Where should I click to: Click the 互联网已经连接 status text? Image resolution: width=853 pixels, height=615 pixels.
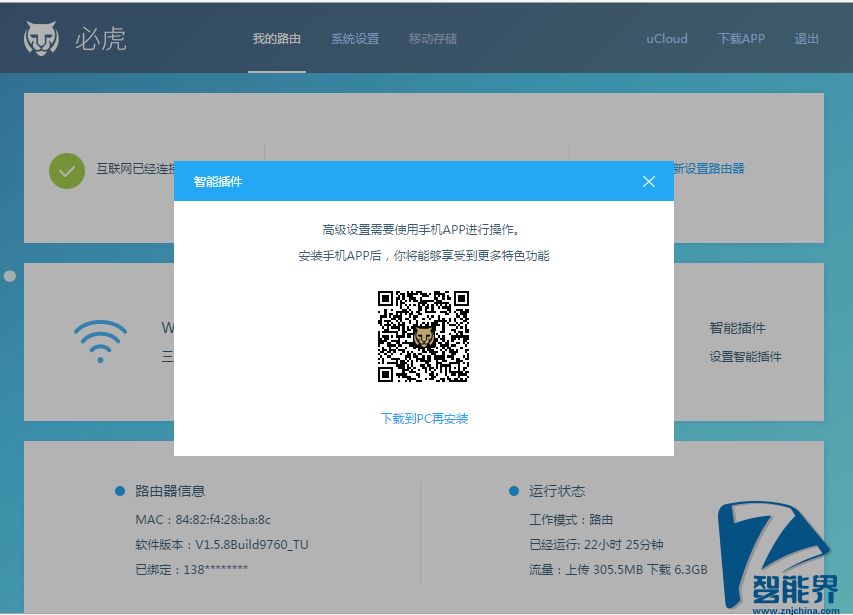[x=135, y=169]
